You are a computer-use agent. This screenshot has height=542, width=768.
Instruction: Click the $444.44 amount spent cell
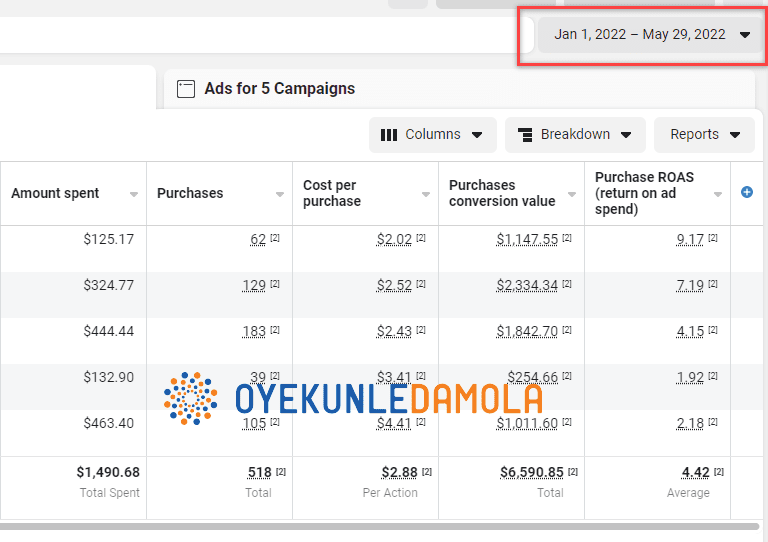click(x=108, y=331)
